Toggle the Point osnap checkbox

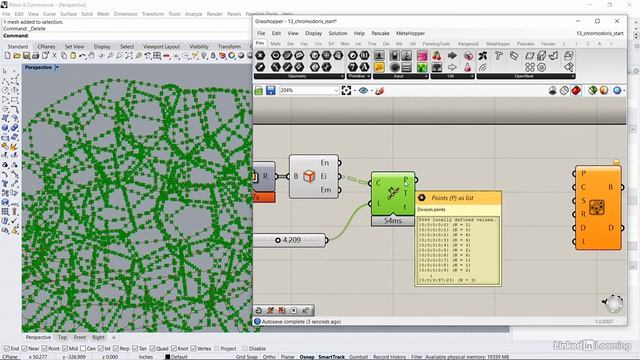(44, 349)
